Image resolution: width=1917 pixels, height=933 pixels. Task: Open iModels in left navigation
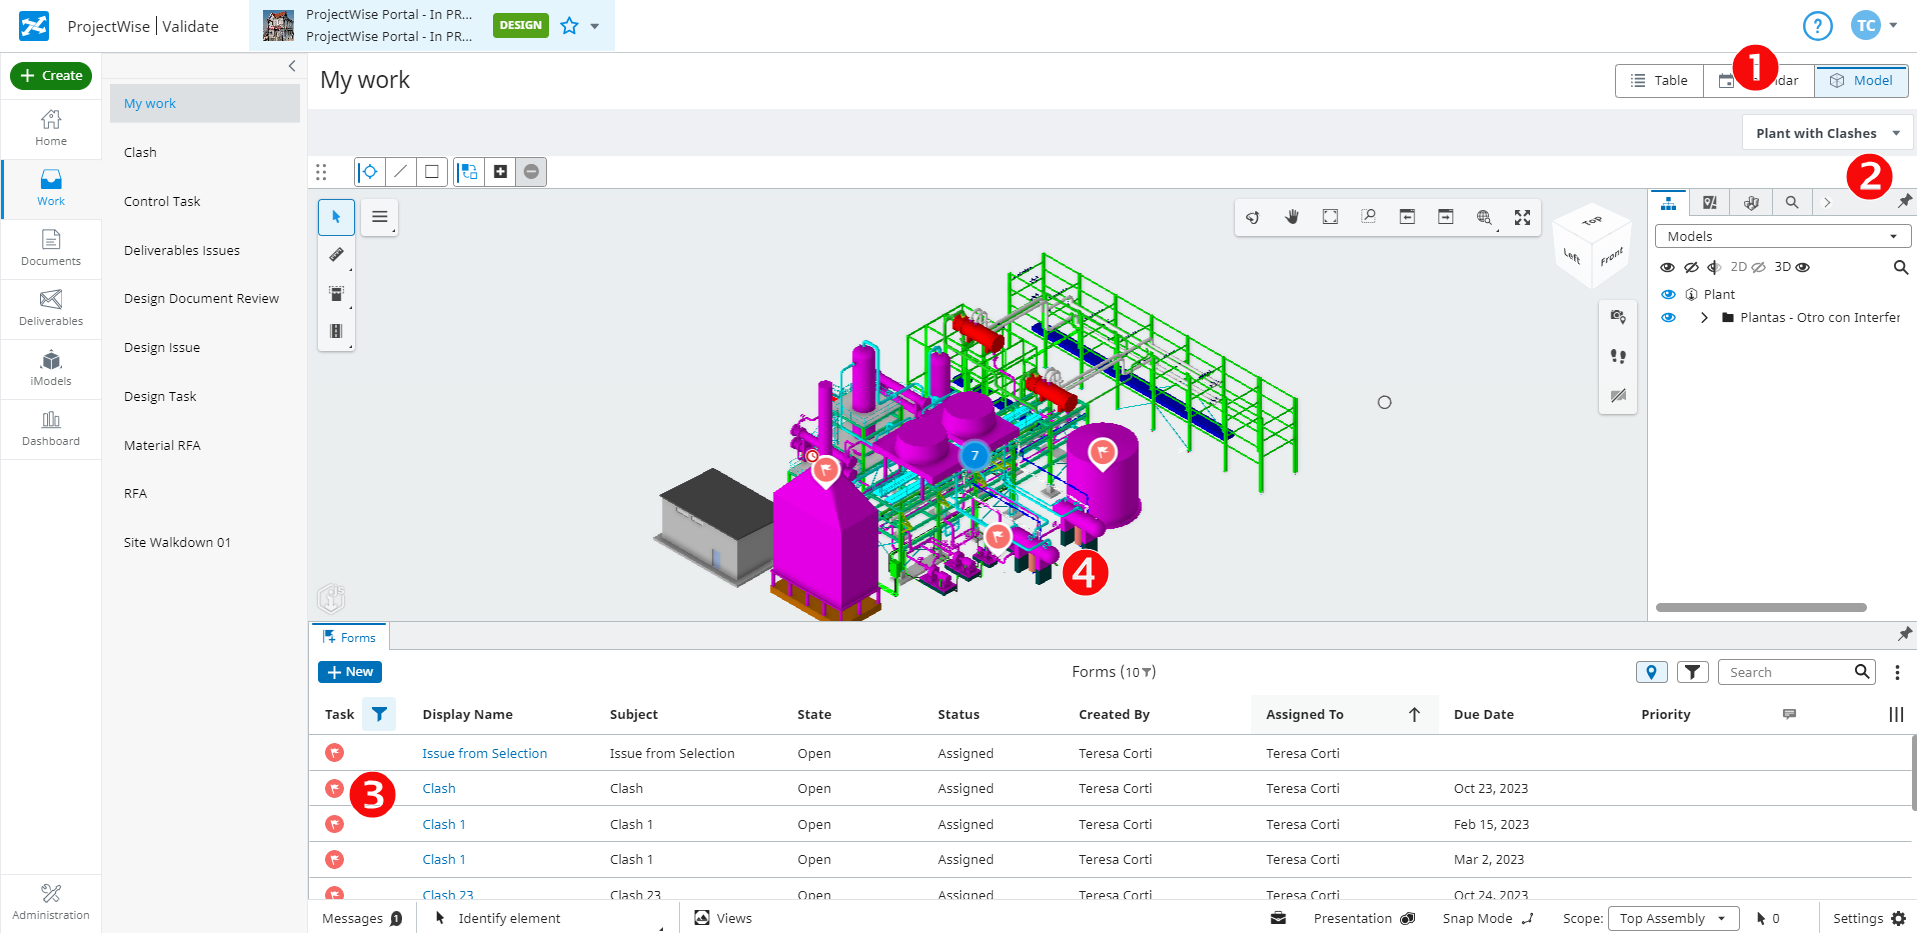point(51,368)
